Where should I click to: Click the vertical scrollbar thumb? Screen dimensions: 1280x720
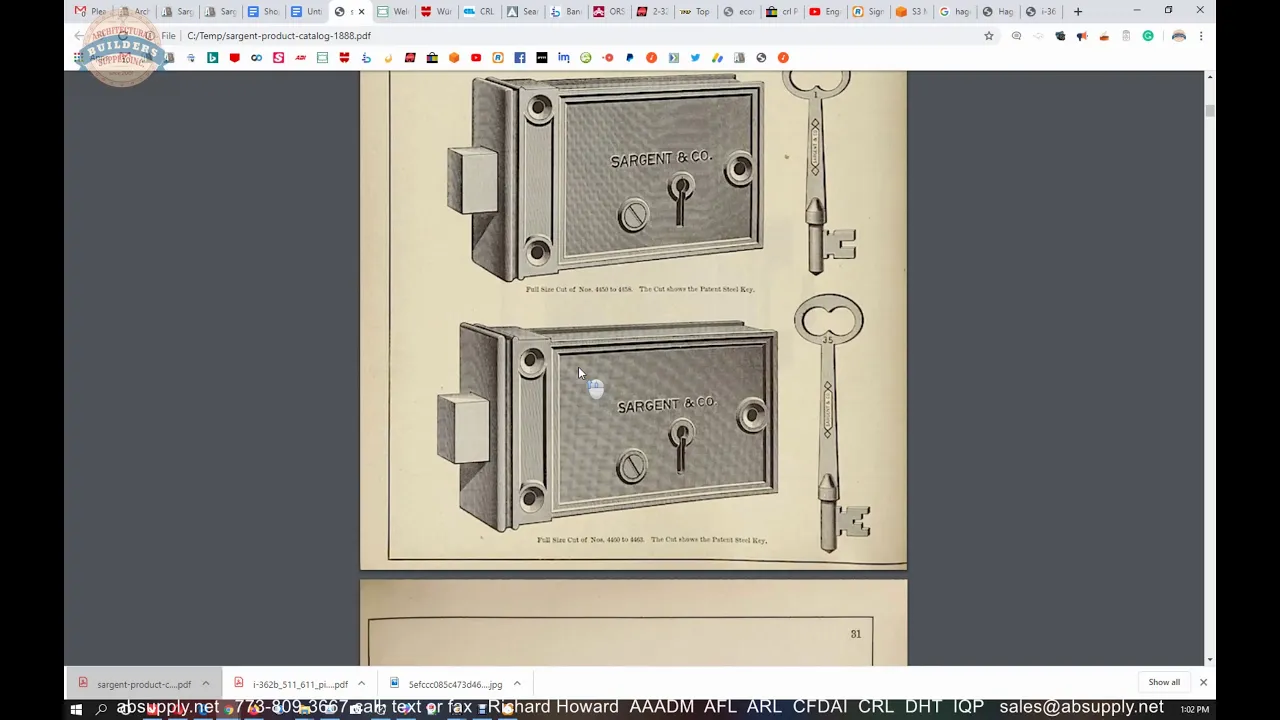1210,111
